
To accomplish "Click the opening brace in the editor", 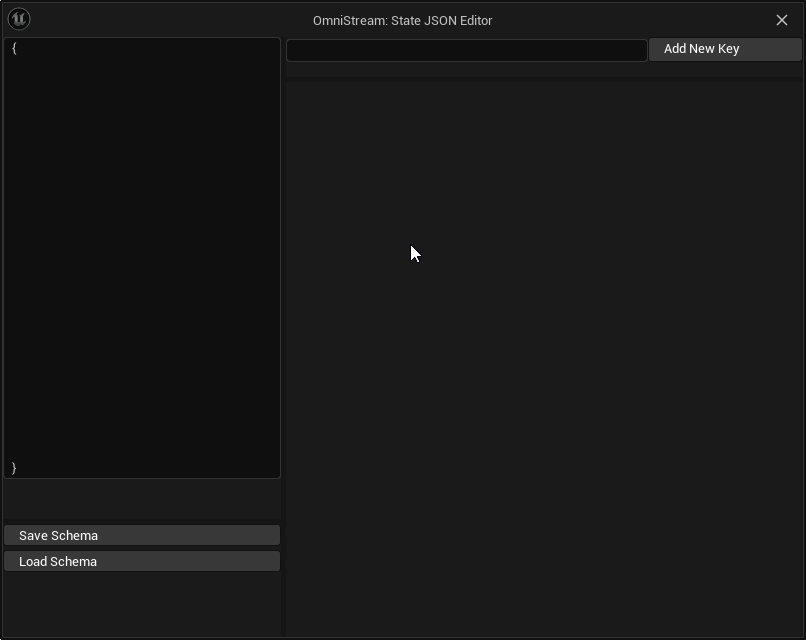I will coord(12,46).
